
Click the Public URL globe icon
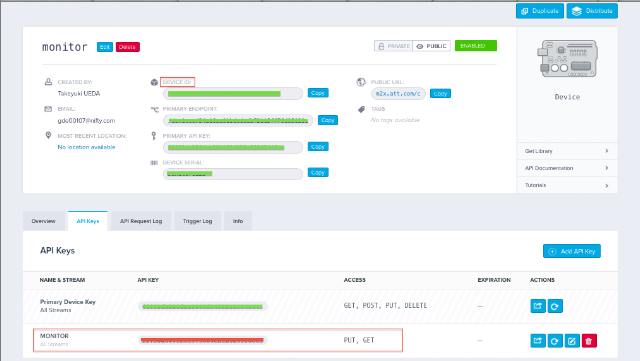[x=361, y=82]
